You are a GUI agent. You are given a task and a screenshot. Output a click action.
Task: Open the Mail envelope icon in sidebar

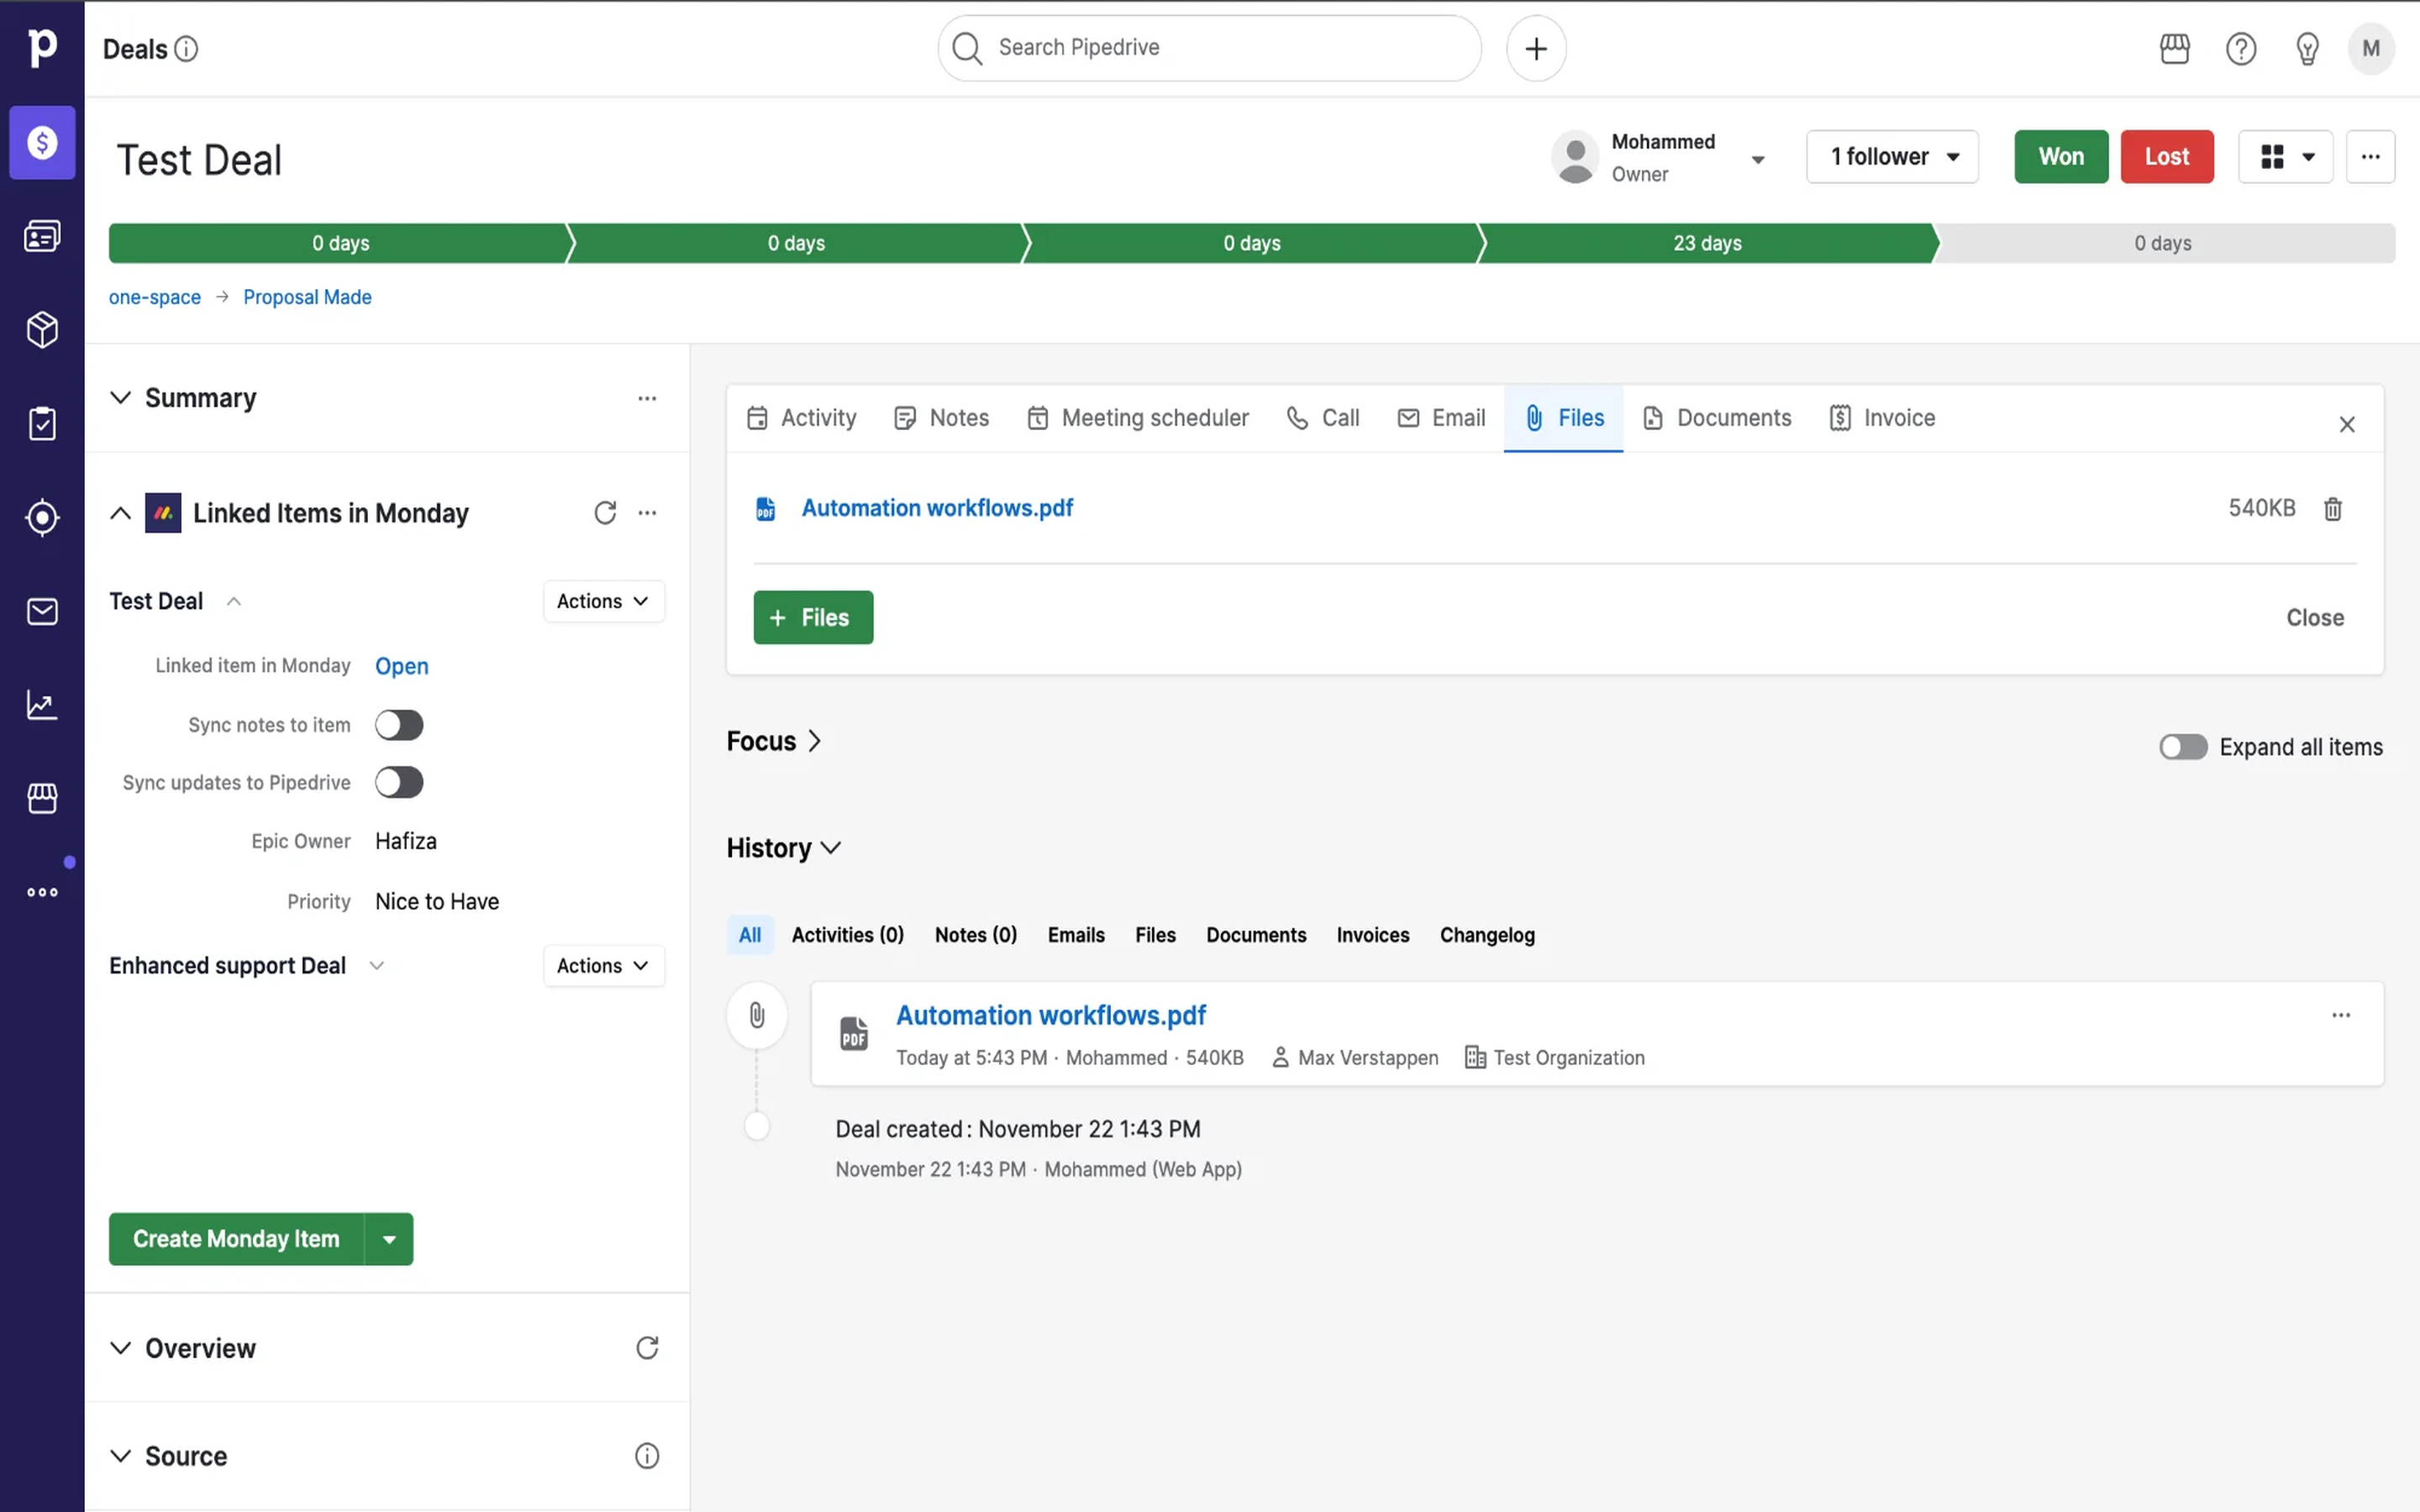[x=42, y=611]
